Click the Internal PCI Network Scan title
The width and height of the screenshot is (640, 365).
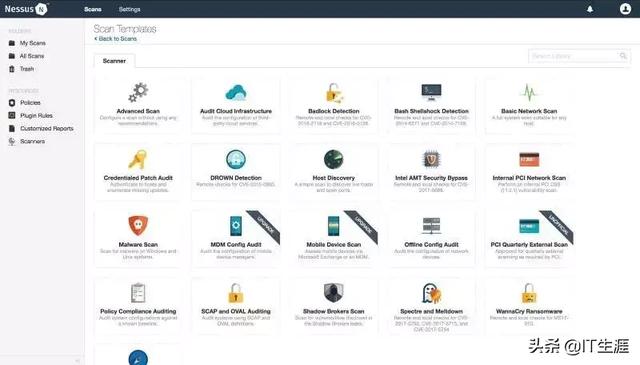(x=529, y=178)
